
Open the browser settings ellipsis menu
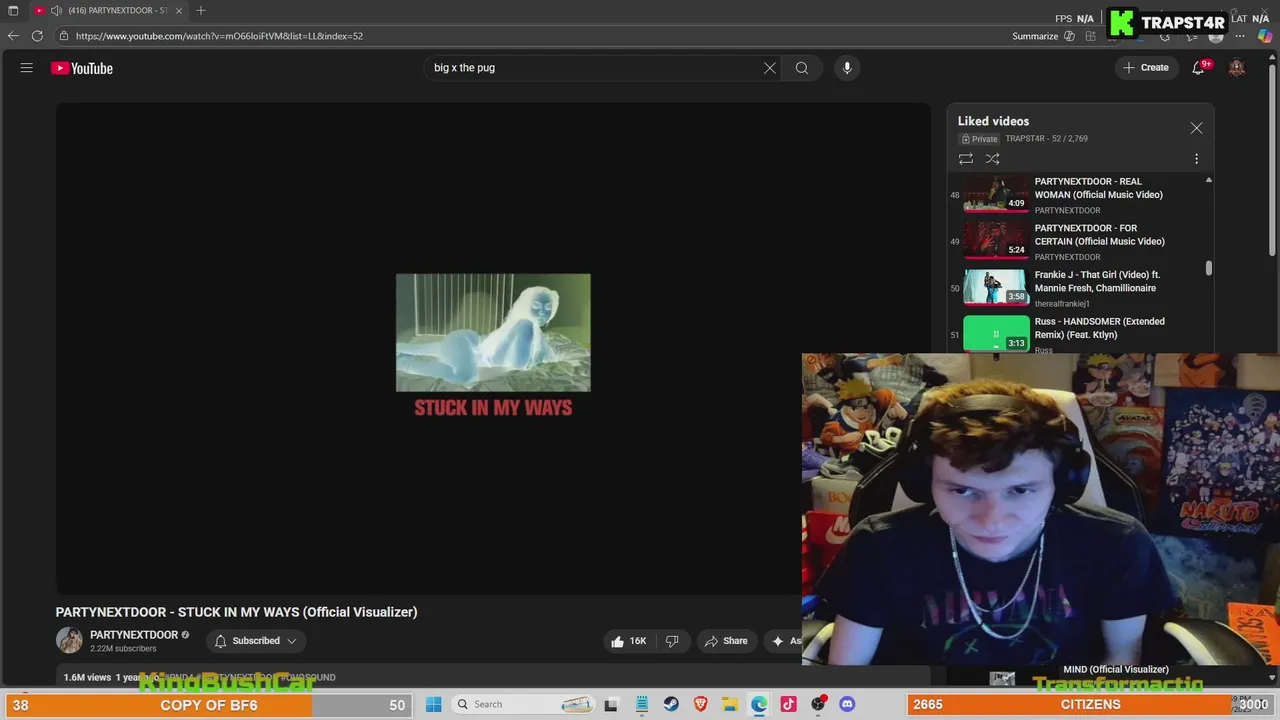[x=1240, y=36]
